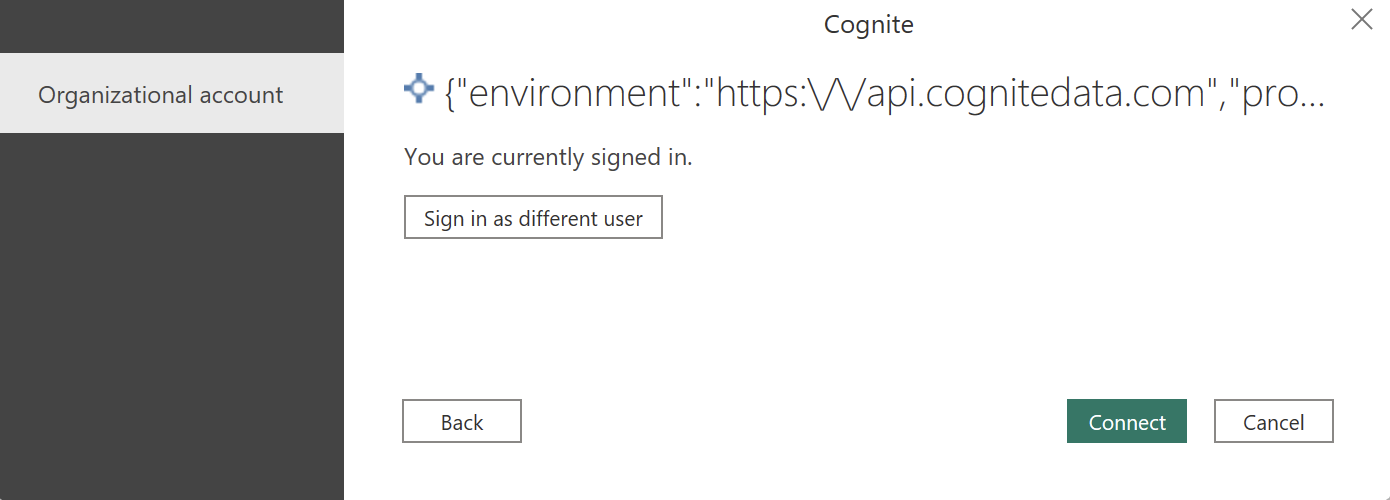Abort sign-in using the Cancel button
This screenshot has height=500, width=1390.
coord(1273,422)
